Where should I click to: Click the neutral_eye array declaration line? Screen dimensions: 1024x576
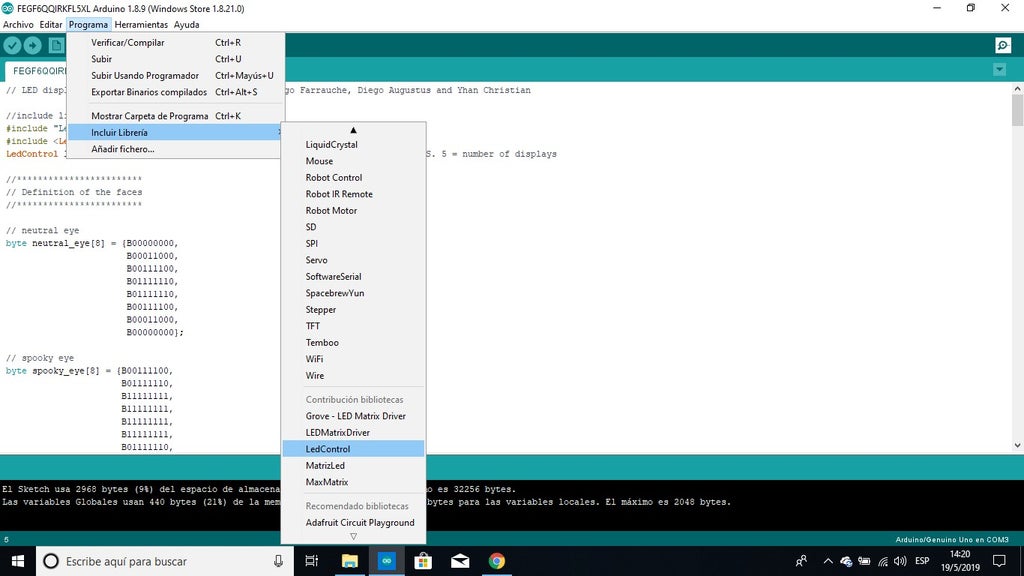92,243
